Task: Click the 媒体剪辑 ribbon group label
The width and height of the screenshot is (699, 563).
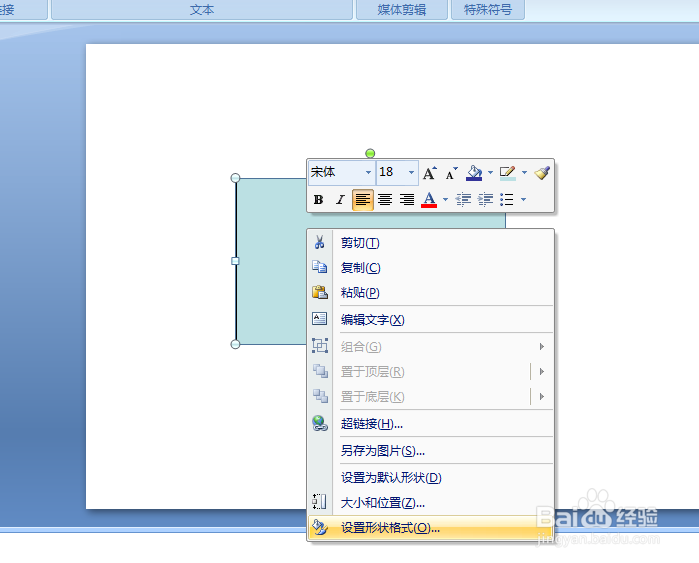Action: (402, 9)
